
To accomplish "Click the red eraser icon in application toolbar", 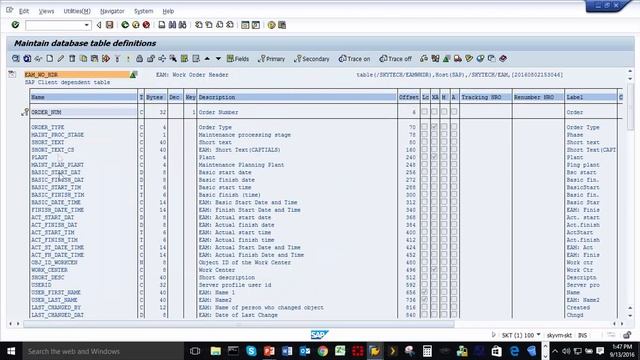I will point(503,59).
